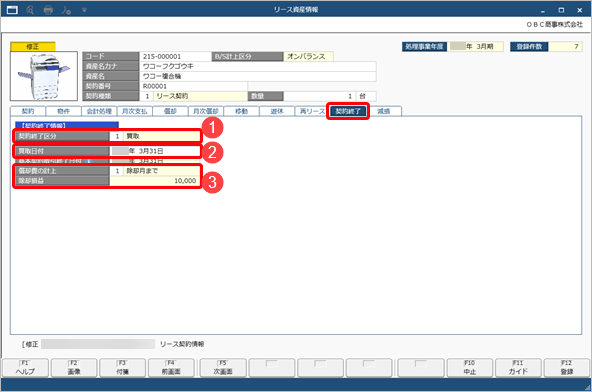Click the 償却費の計上 code field

pos(117,171)
